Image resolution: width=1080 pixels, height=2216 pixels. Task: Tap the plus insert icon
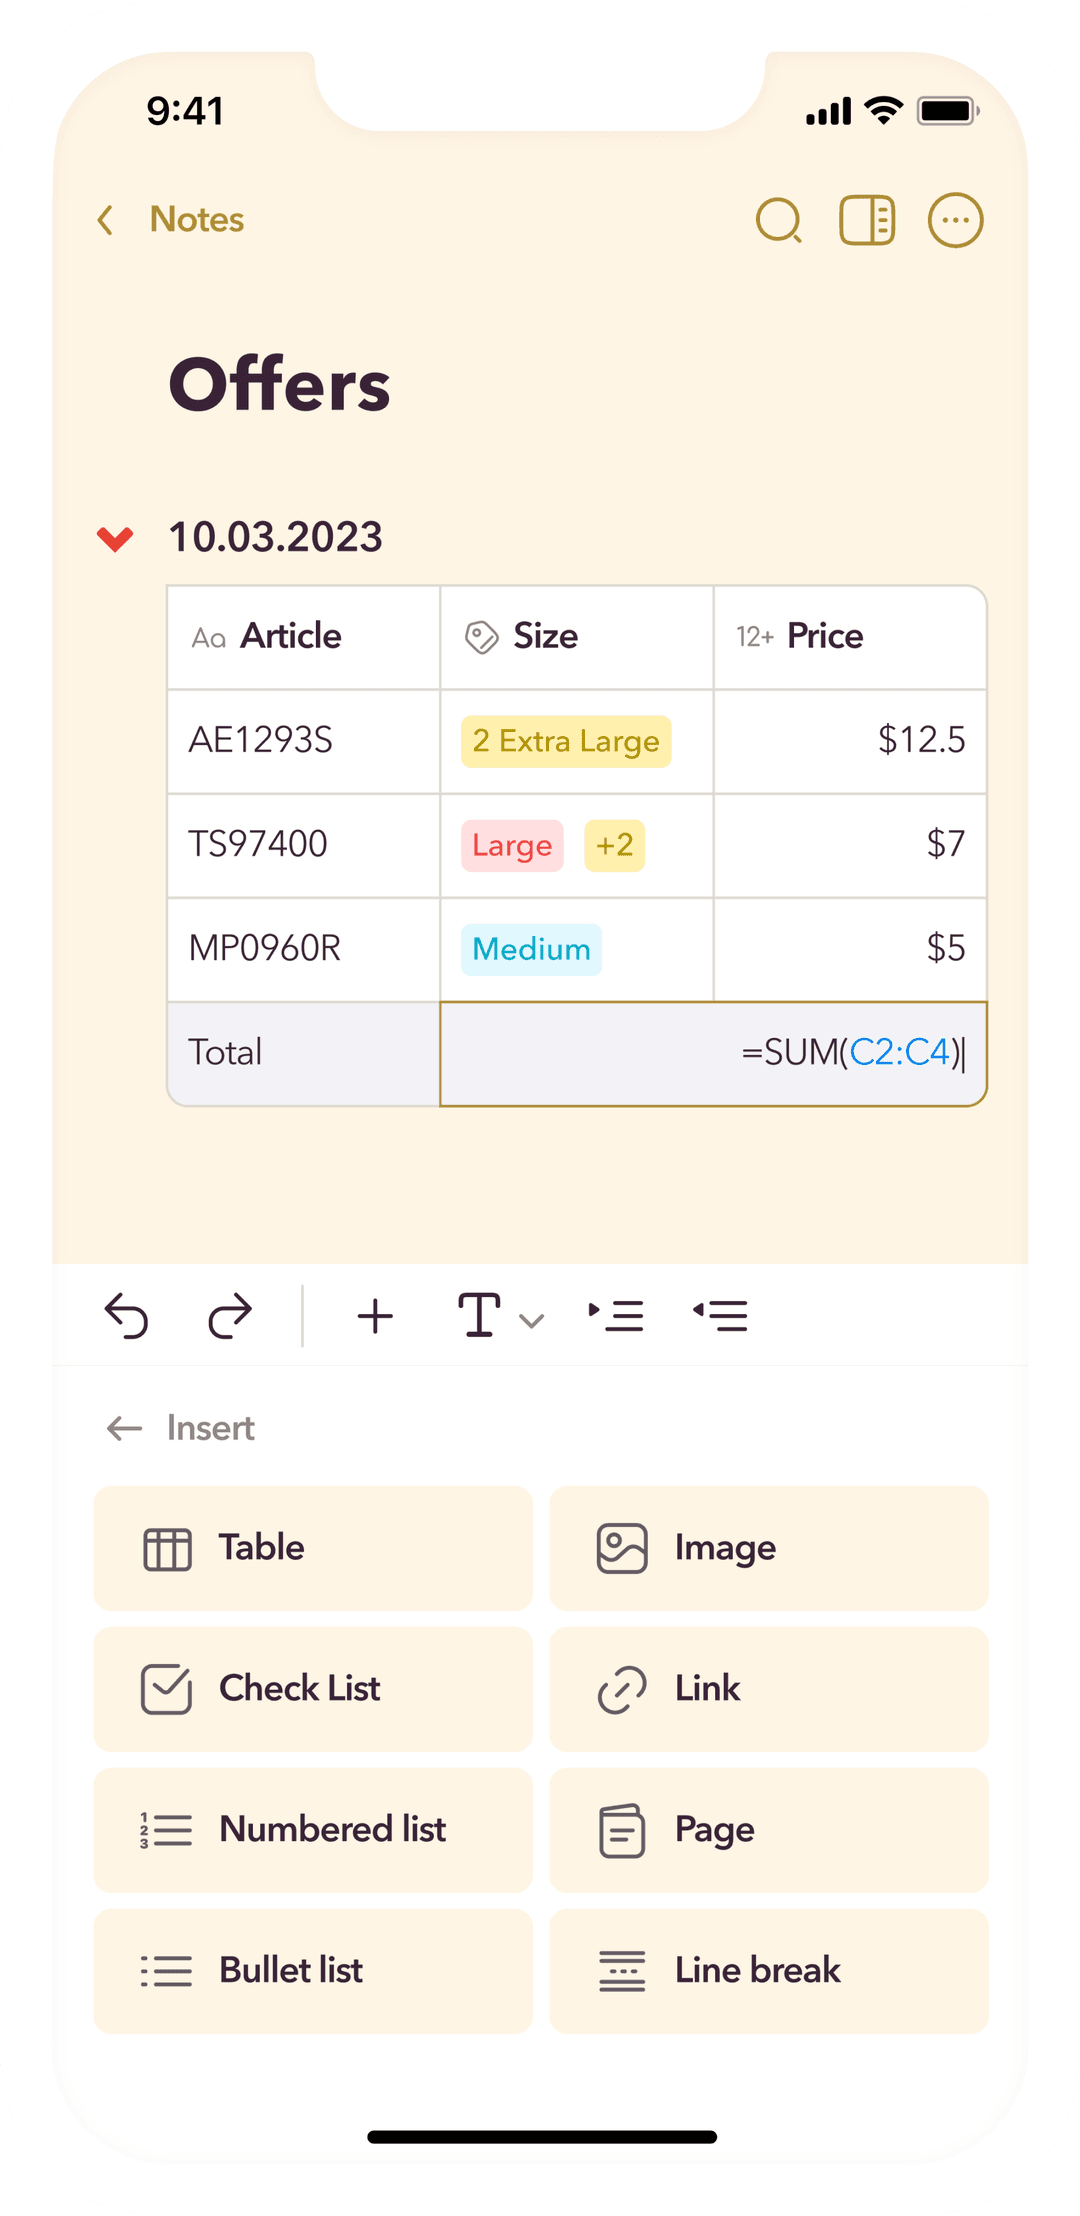tap(375, 1316)
